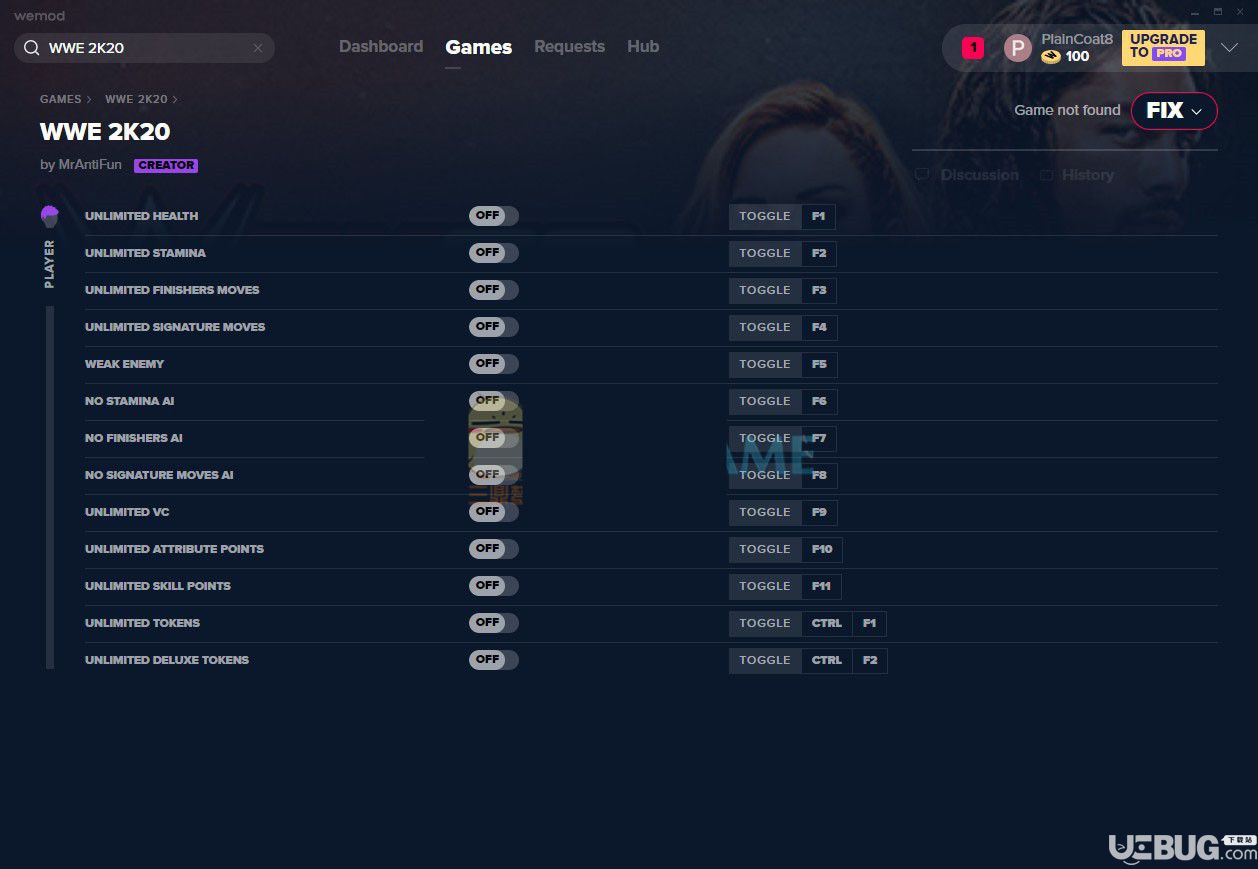The width and height of the screenshot is (1258, 869).
Task: Change the F3 hotkey for Finishers Moves
Action: 819,290
